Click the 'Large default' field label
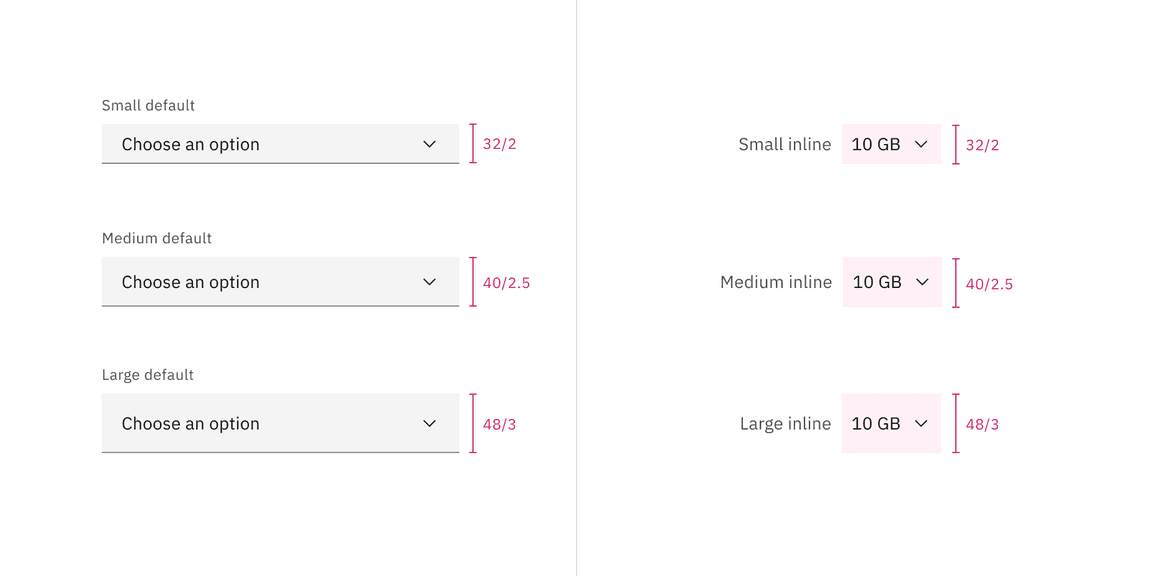Image resolution: width=1152 pixels, height=576 pixels. 148,375
